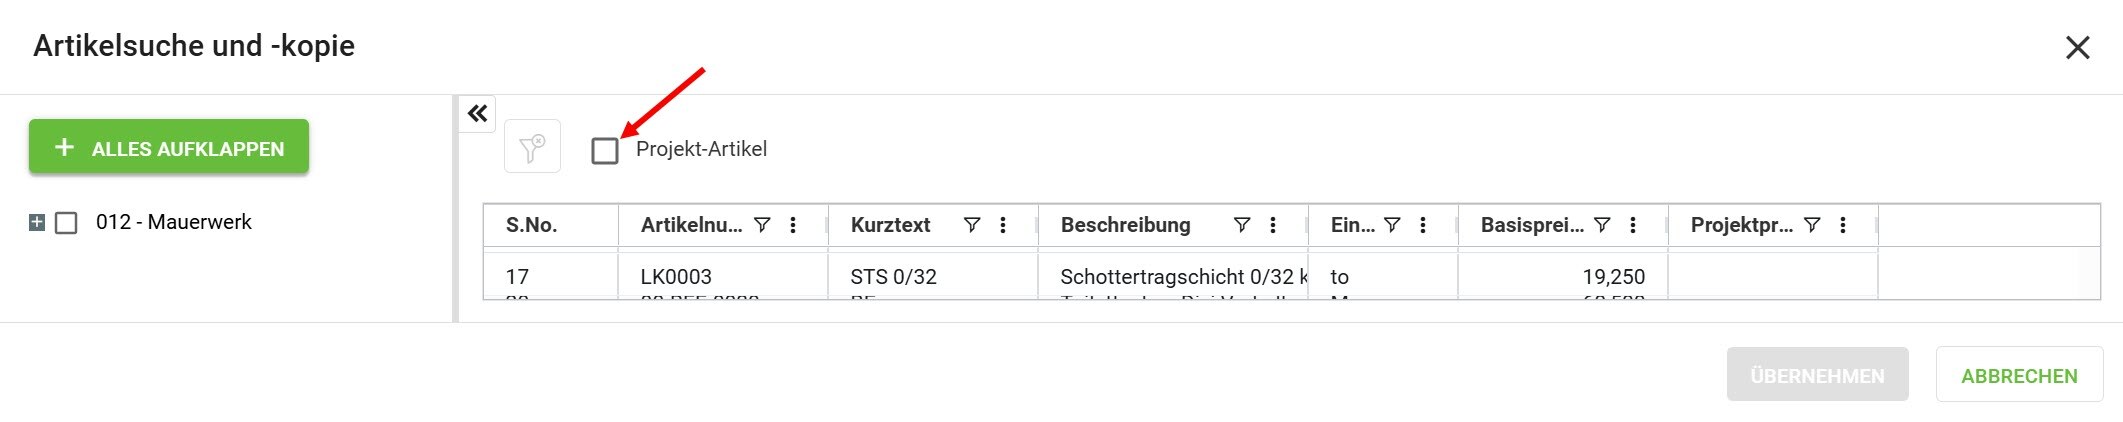Open Kurztext column options menu
The height and width of the screenshot is (422, 2123).
[x=1003, y=225]
